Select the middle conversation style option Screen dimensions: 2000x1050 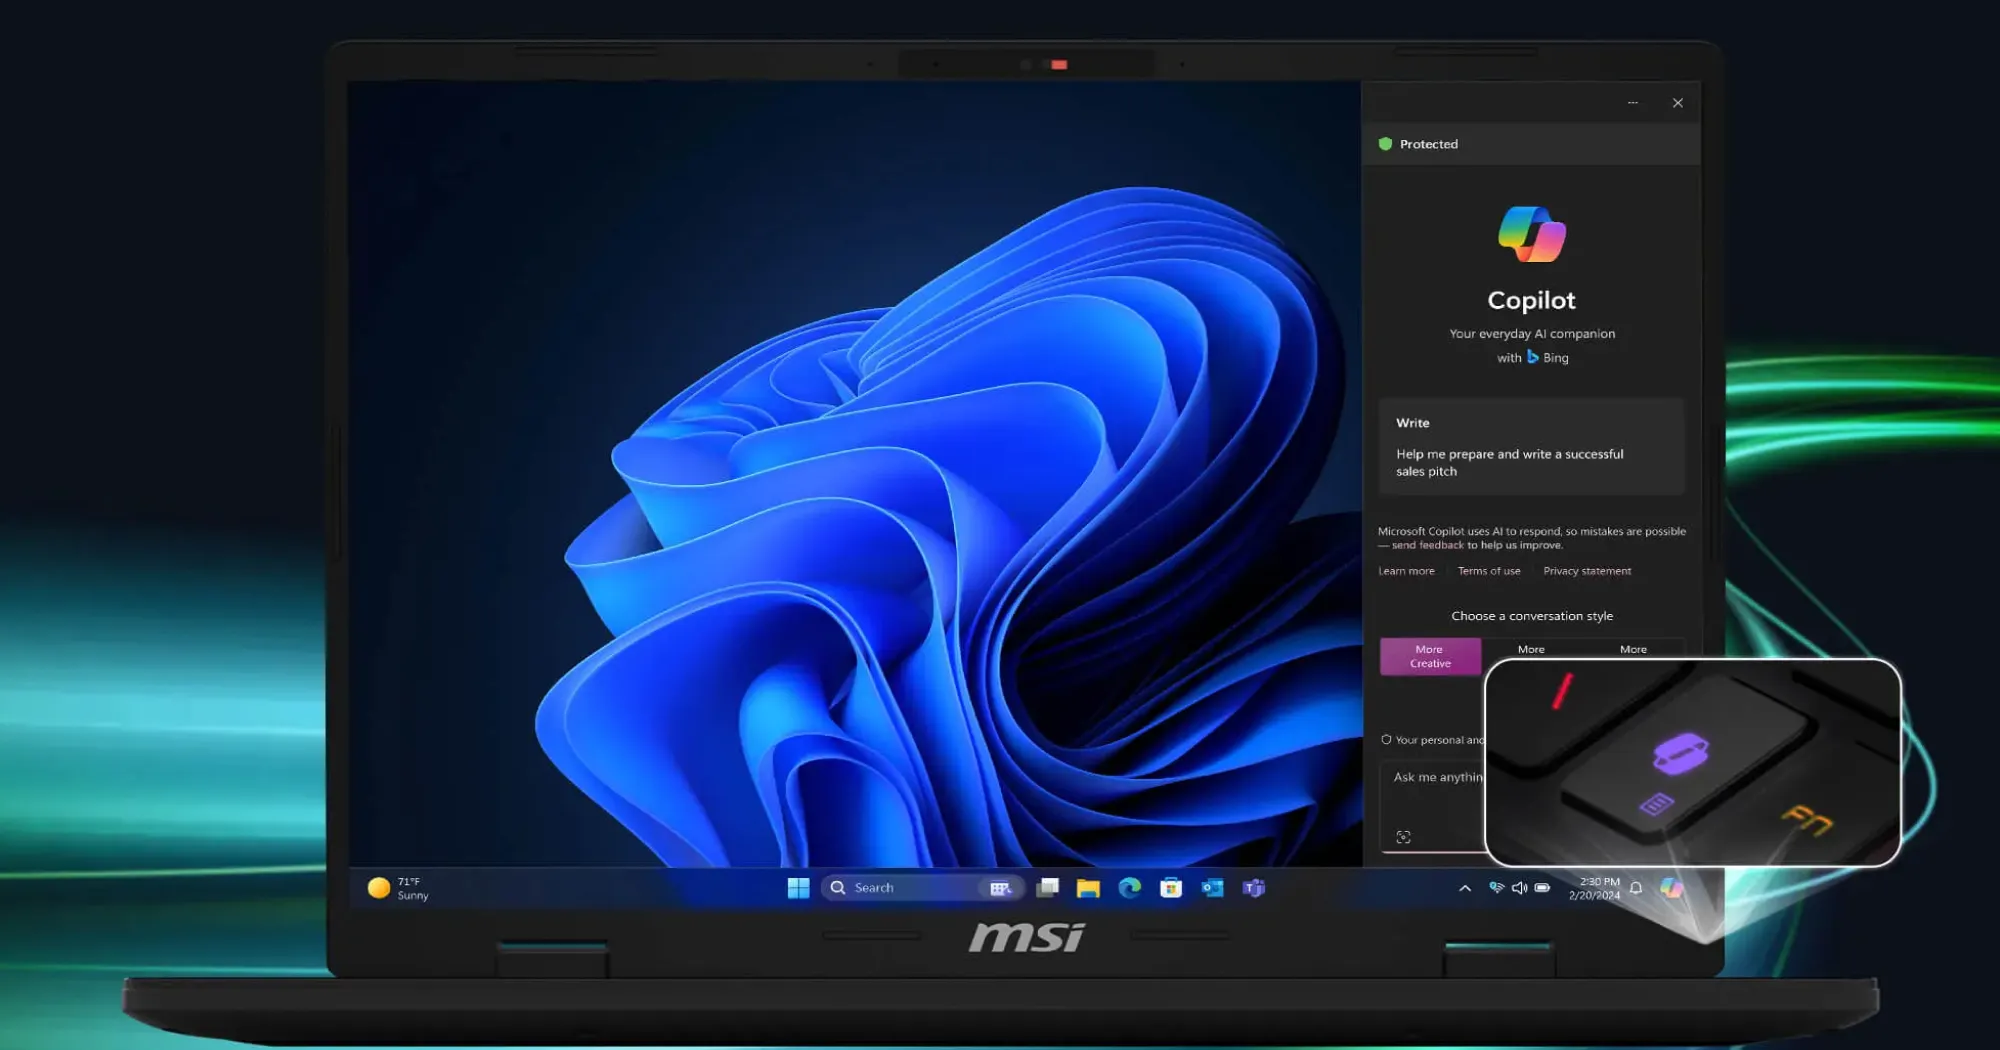coord(1531,650)
